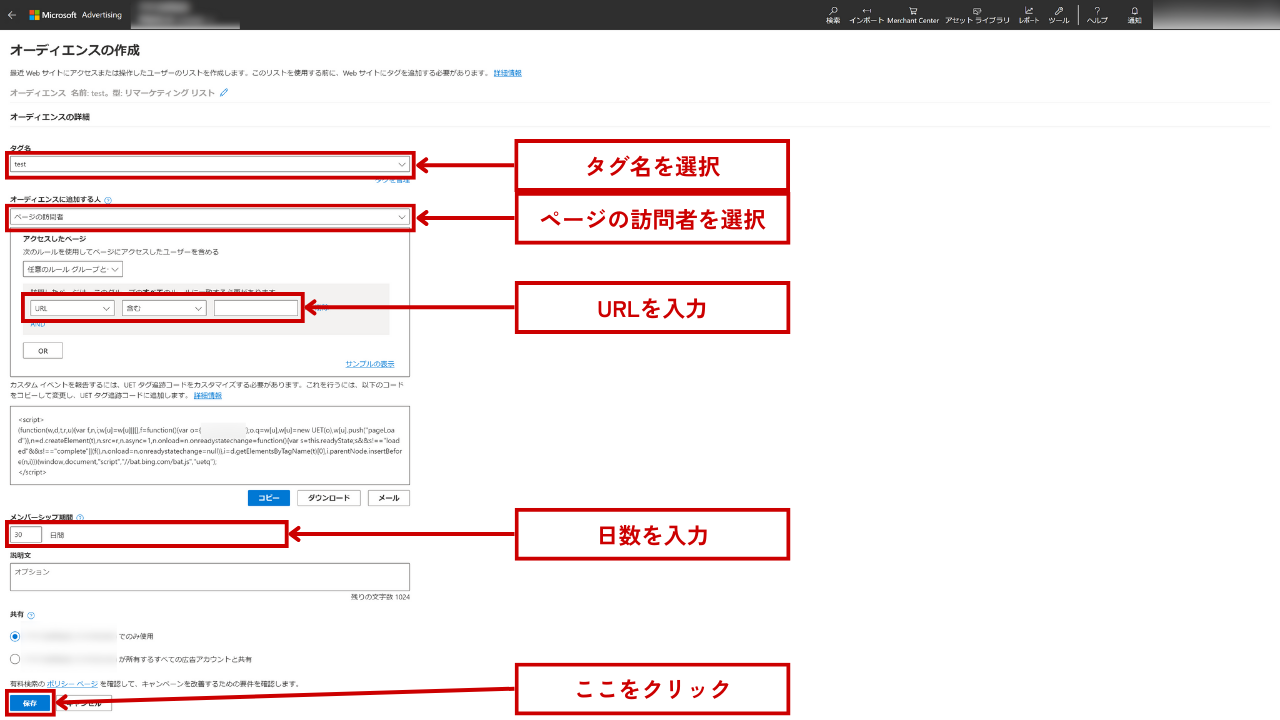The width and height of the screenshot is (1280, 720).
Task: Edit audience name with the pencil icon
Action: coord(224,92)
